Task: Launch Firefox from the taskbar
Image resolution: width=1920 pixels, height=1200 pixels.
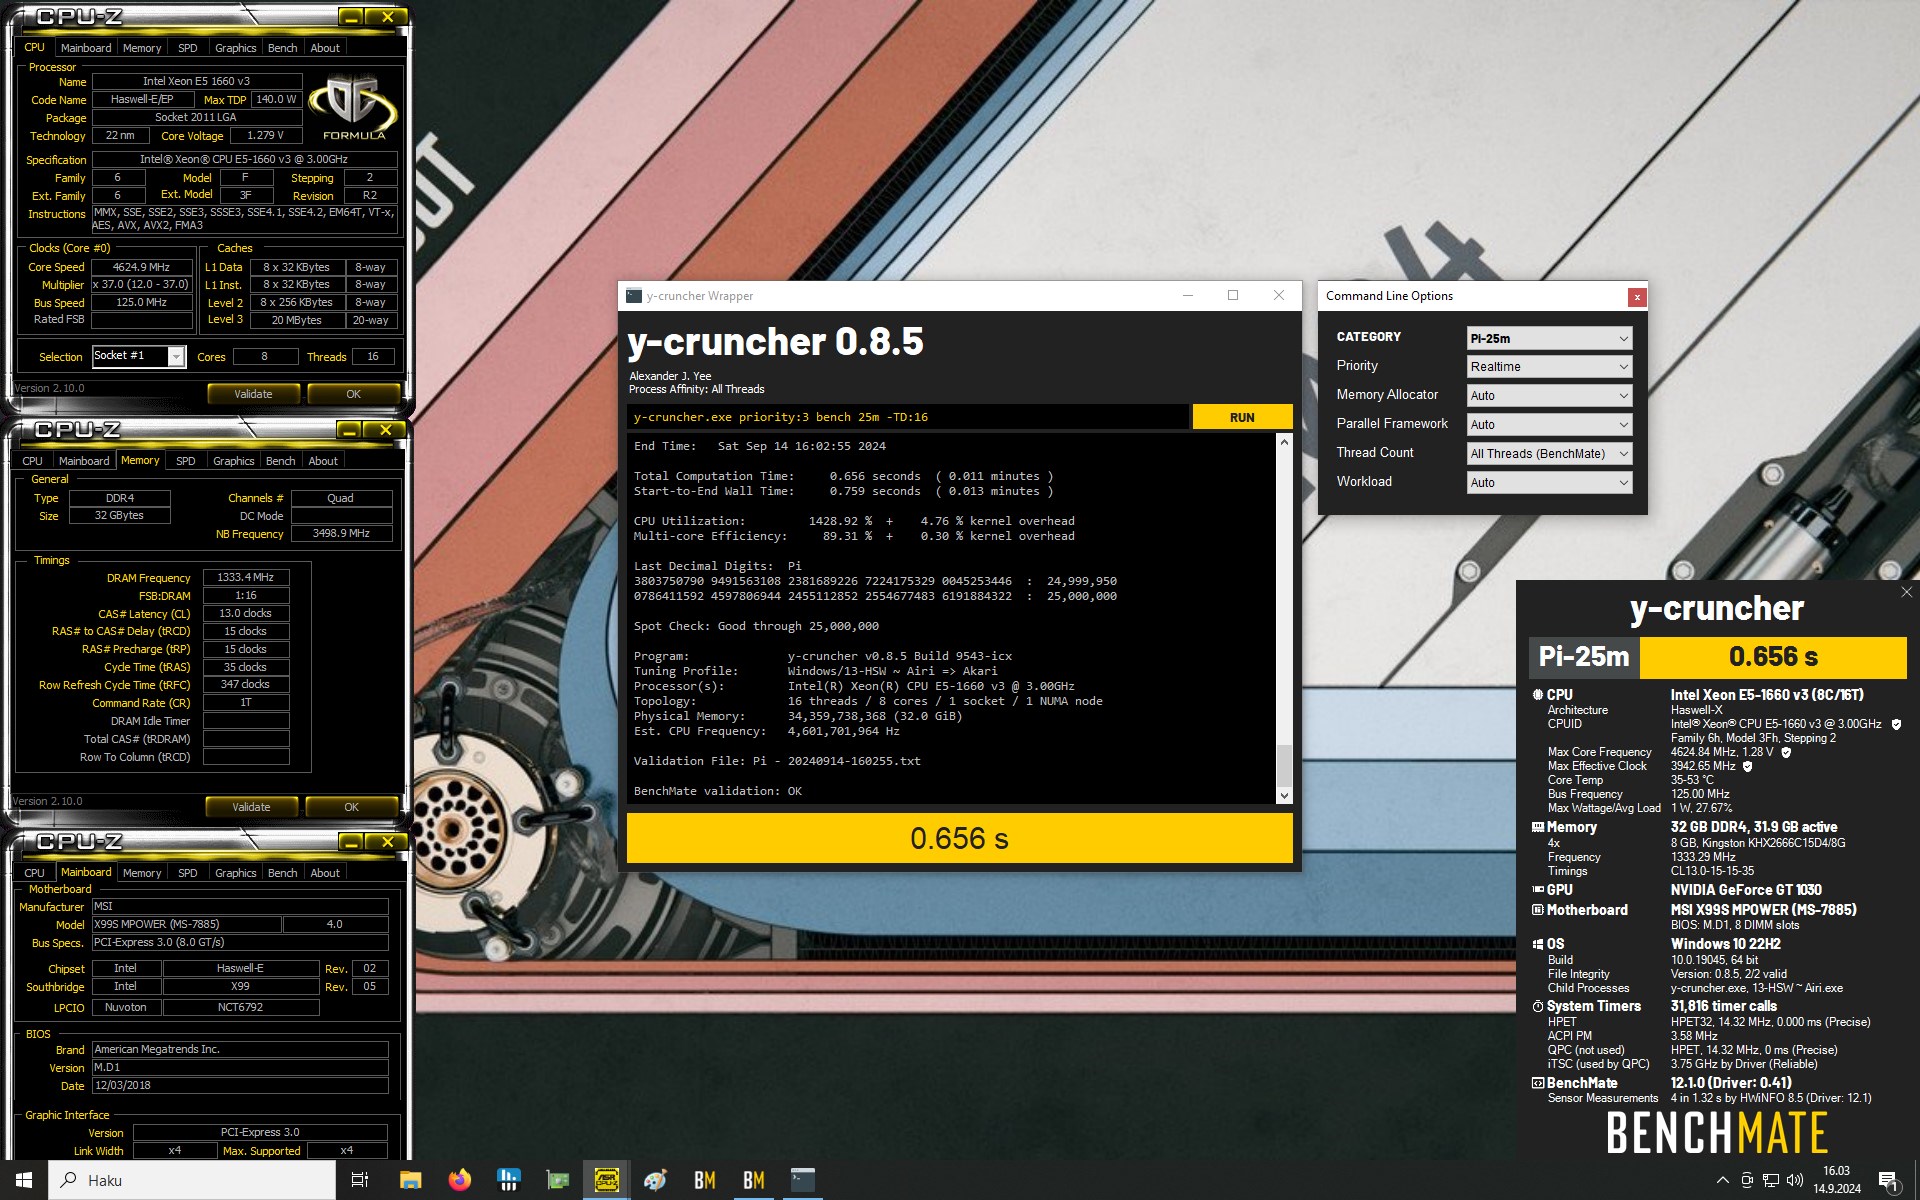Action: (x=459, y=1180)
